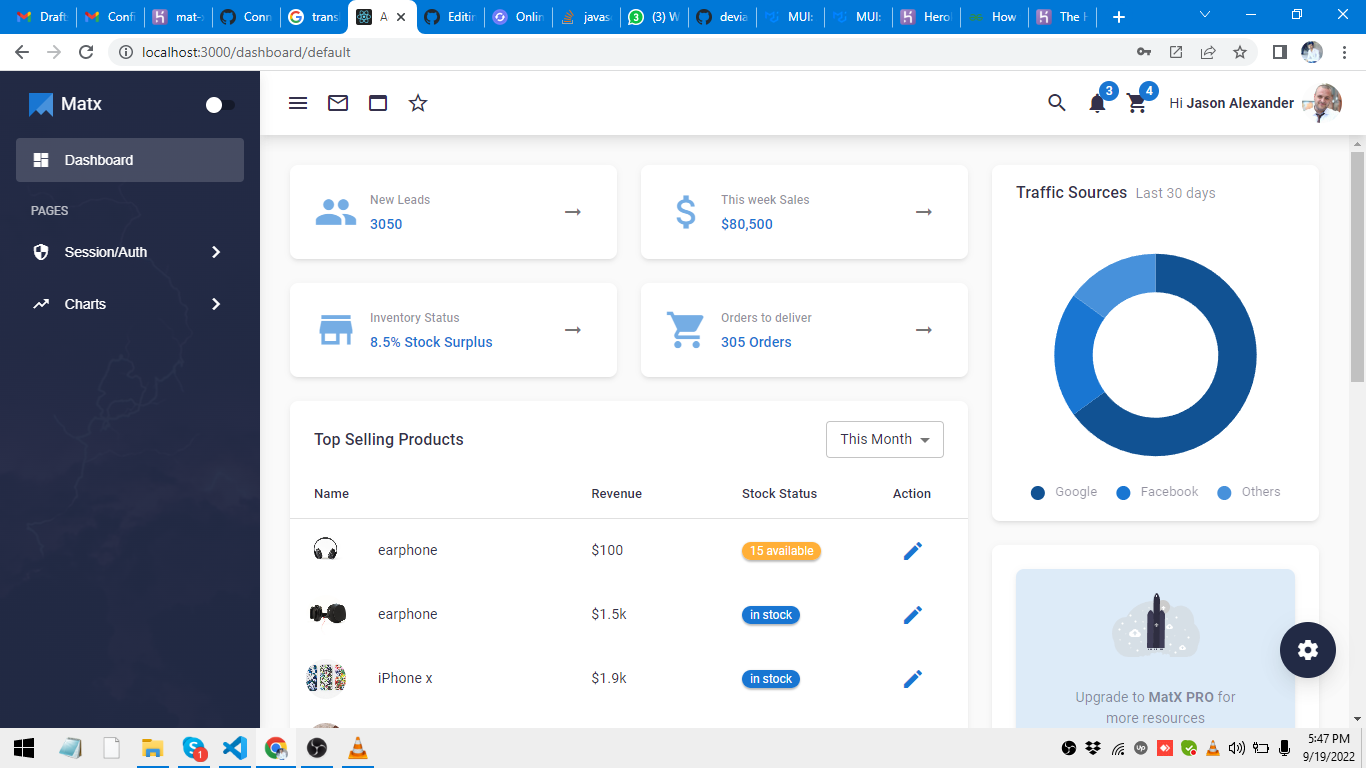Edit the earphone product entry
Viewport: 1366px width, 768px height.
[912, 550]
